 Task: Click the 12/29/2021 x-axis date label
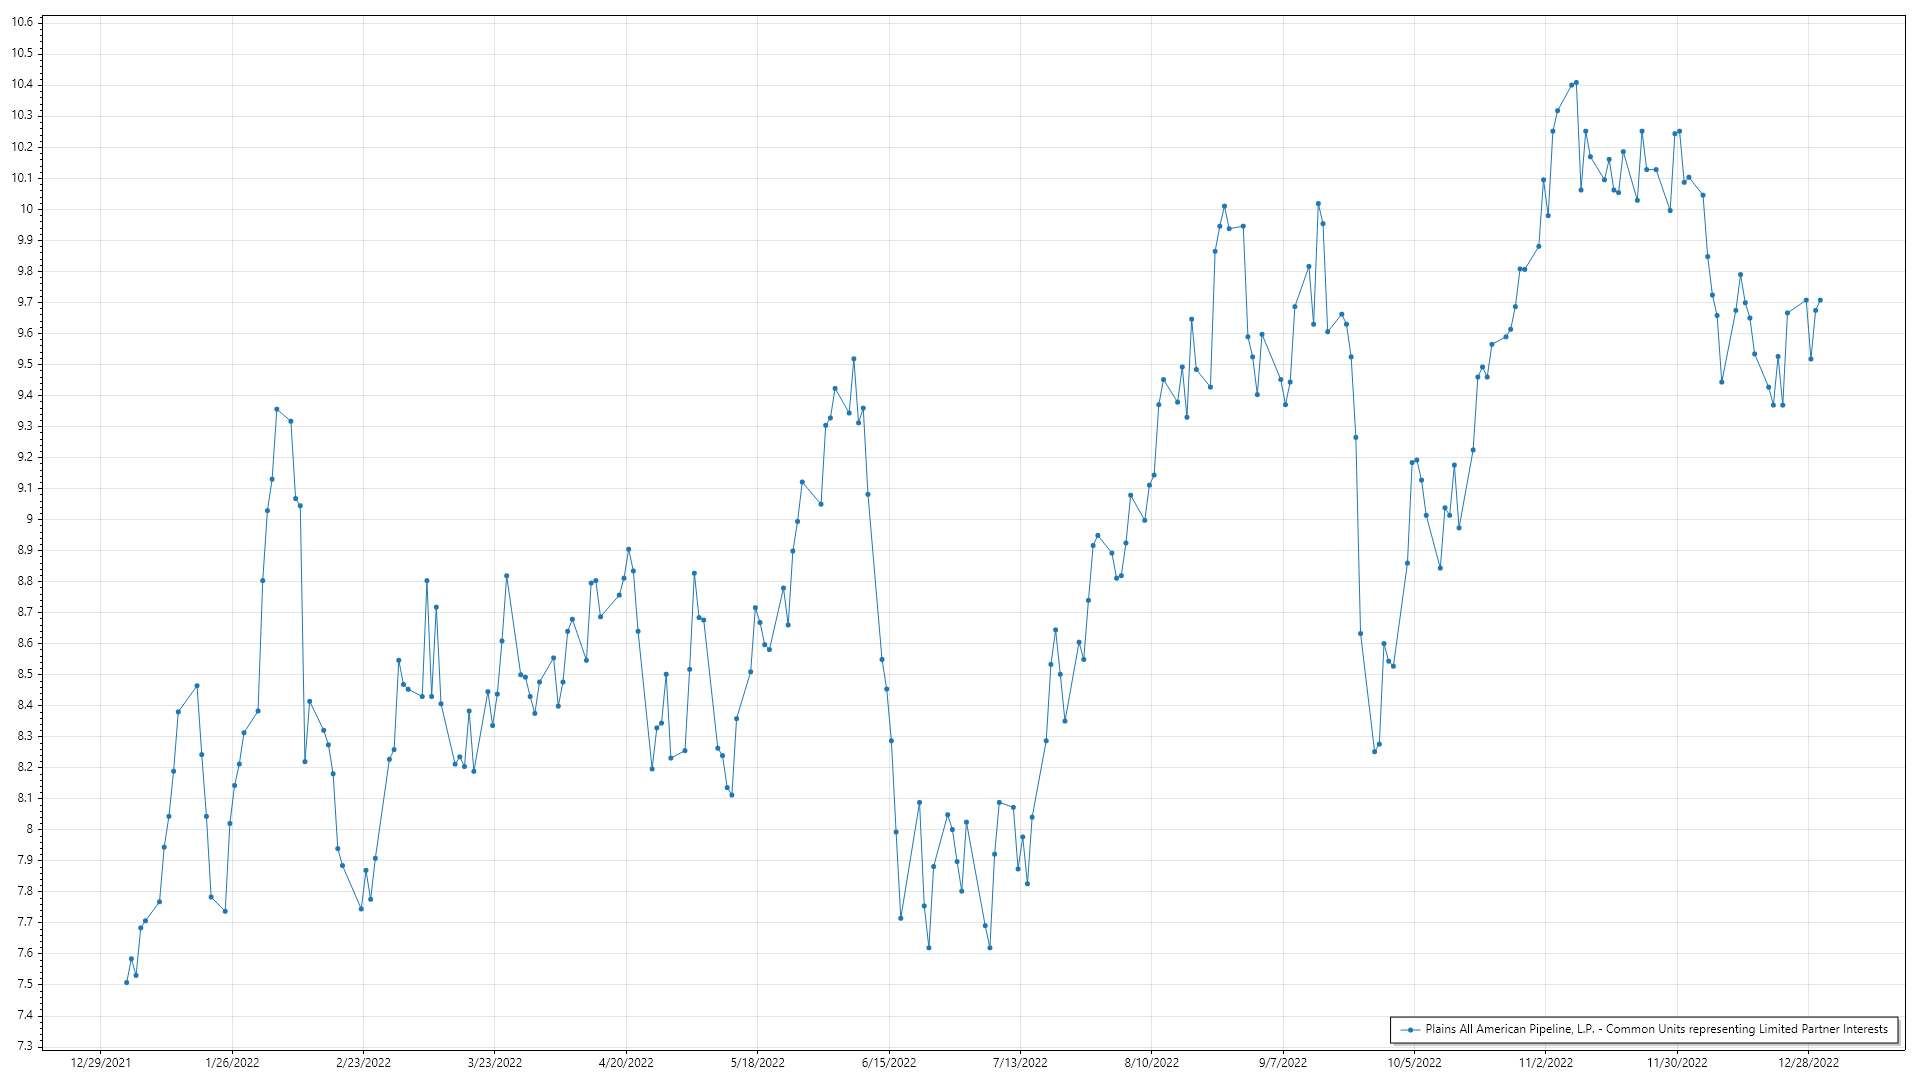(x=100, y=1062)
